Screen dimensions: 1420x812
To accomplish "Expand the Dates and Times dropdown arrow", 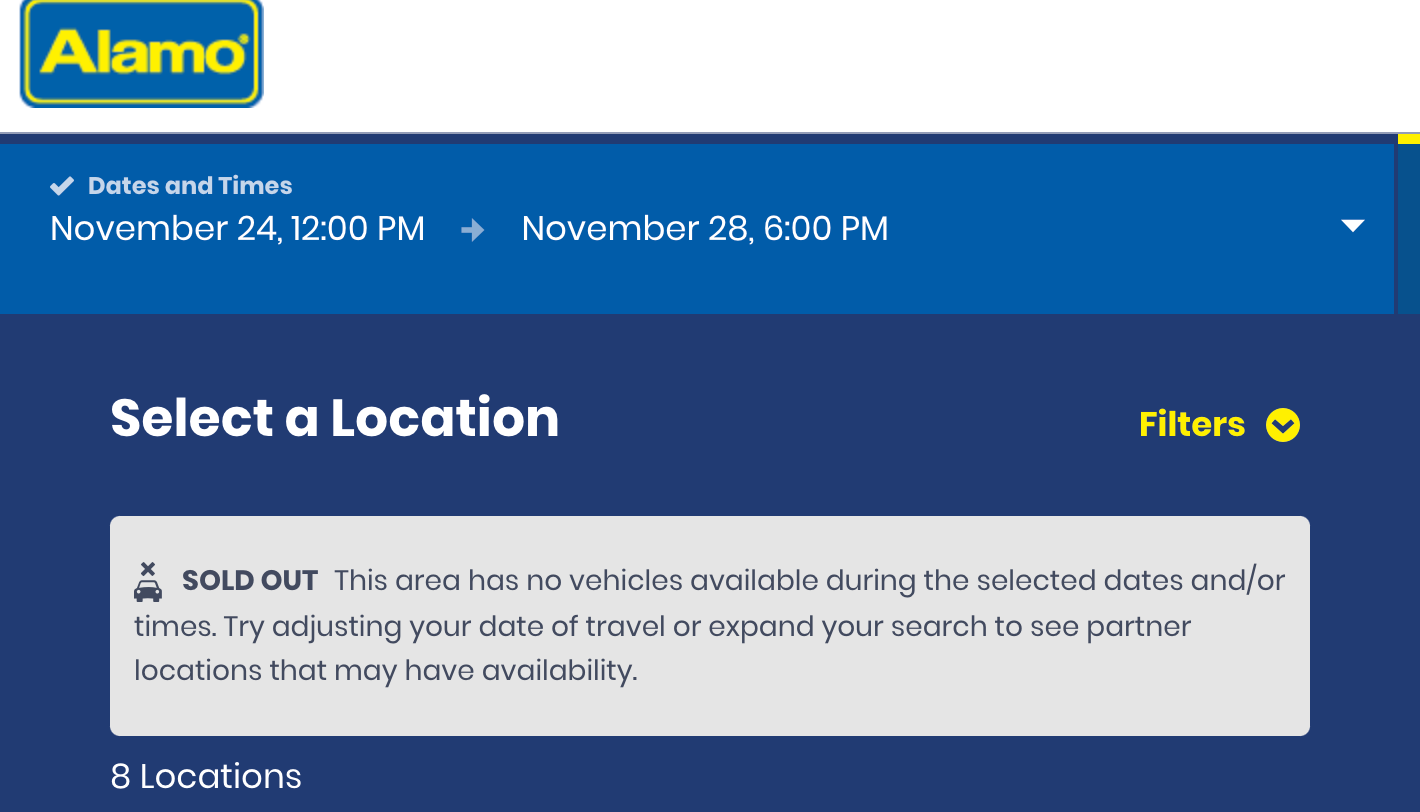I will tap(1352, 226).
